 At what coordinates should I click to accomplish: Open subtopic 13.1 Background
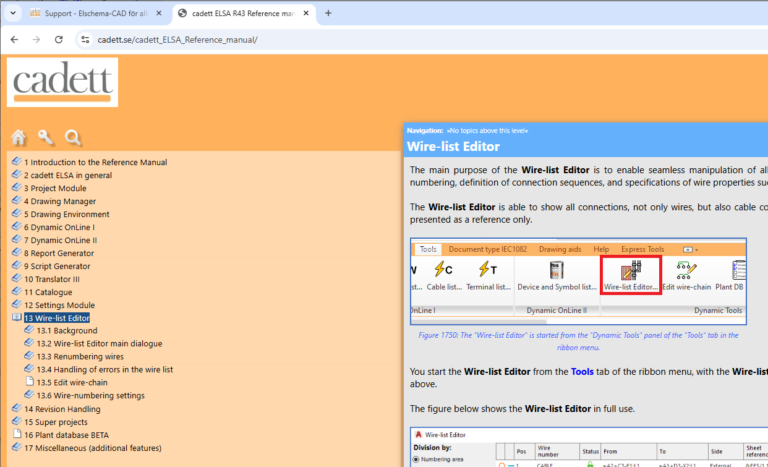click(67, 331)
